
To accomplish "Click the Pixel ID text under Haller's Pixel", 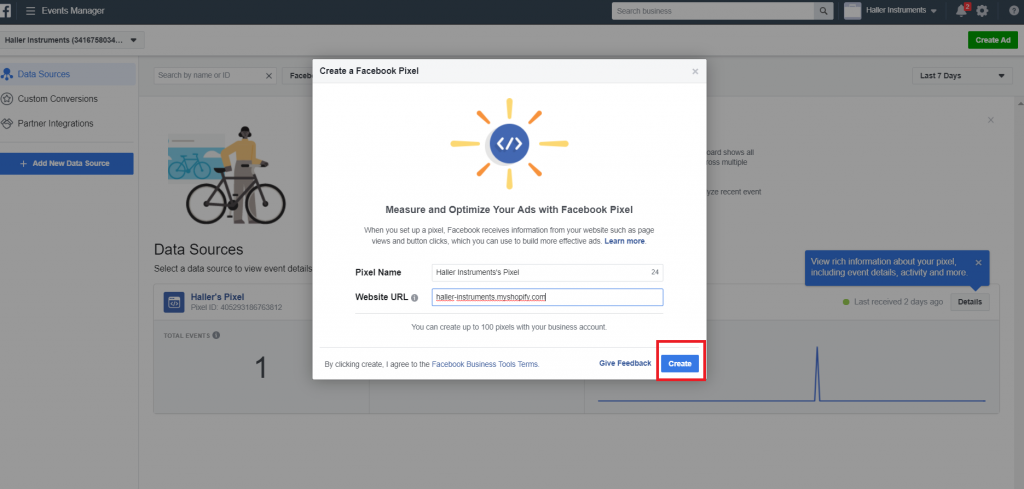I will click(236, 307).
